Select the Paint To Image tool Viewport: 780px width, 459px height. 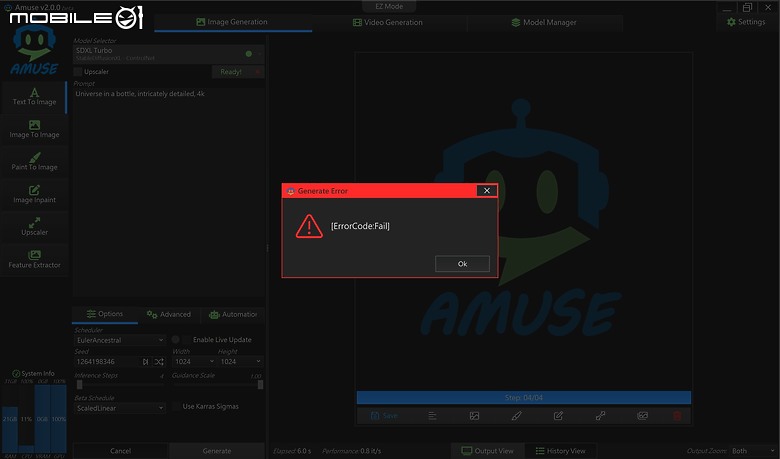pos(34,162)
